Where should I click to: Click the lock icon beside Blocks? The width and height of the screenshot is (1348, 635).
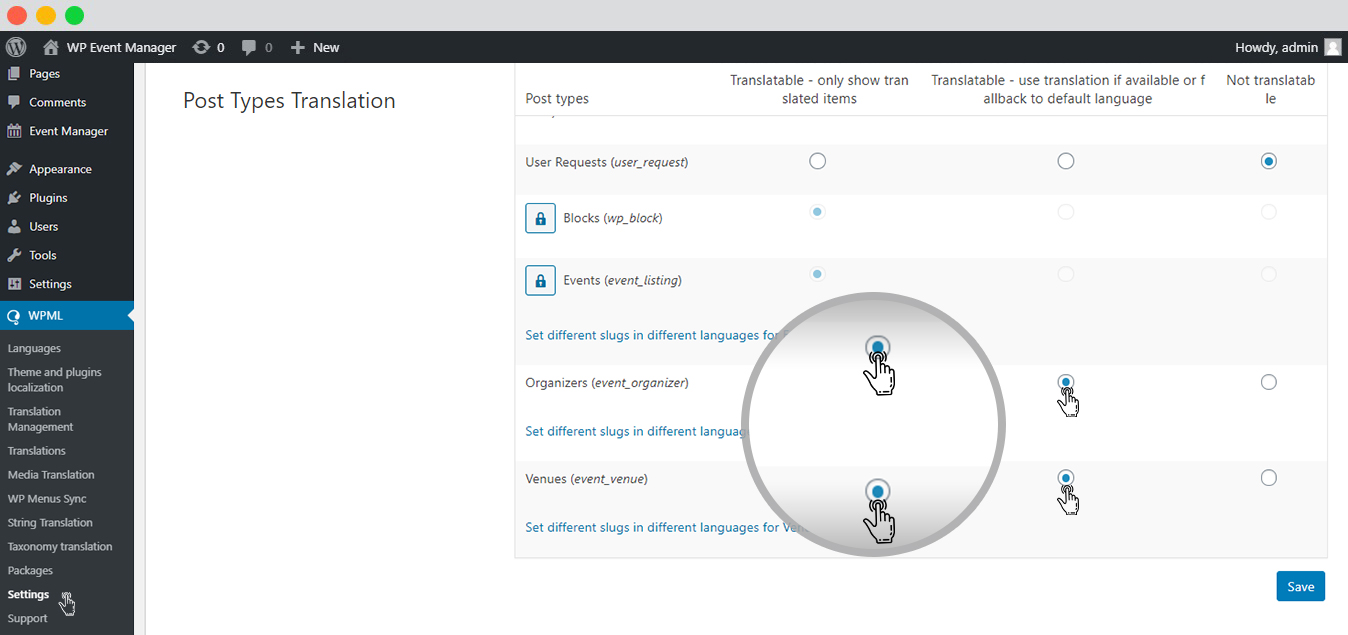[540, 218]
